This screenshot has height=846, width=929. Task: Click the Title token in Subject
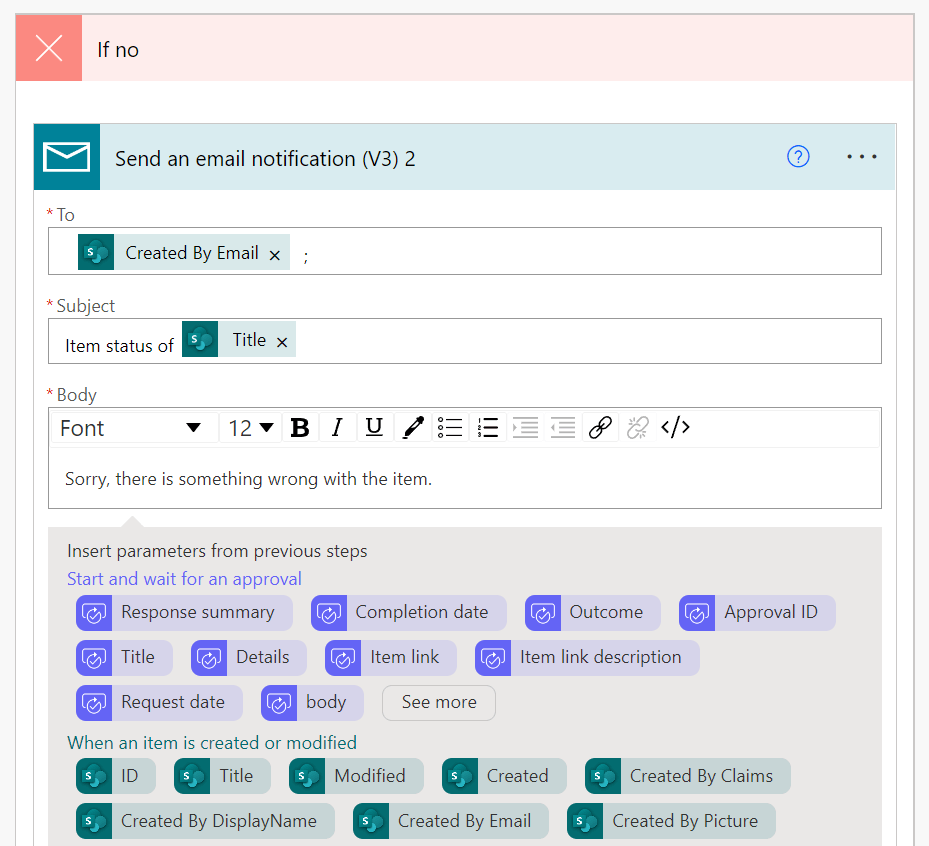pyautogui.click(x=239, y=339)
